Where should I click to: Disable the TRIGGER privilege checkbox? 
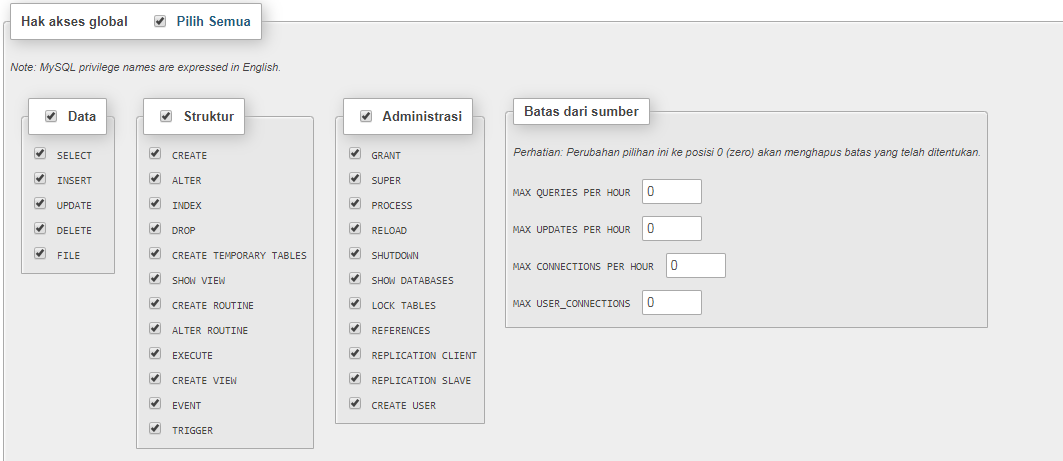click(x=155, y=429)
